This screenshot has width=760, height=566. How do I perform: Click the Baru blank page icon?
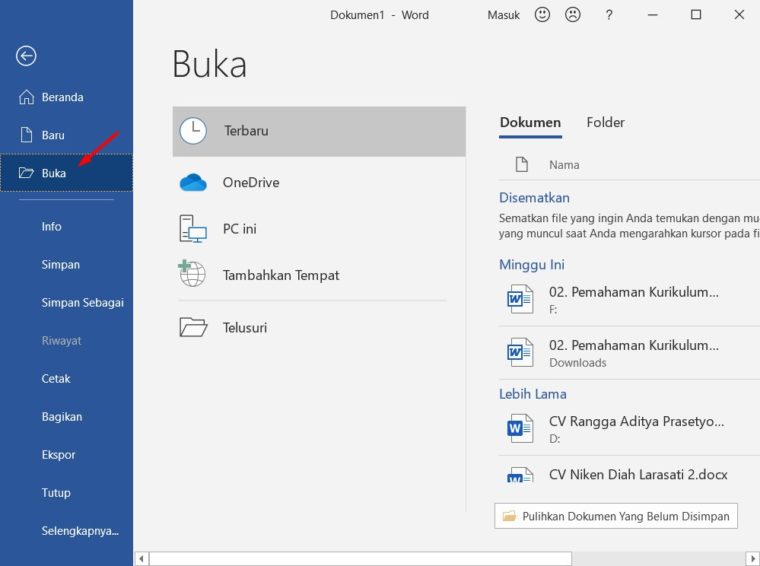click(26, 135)
